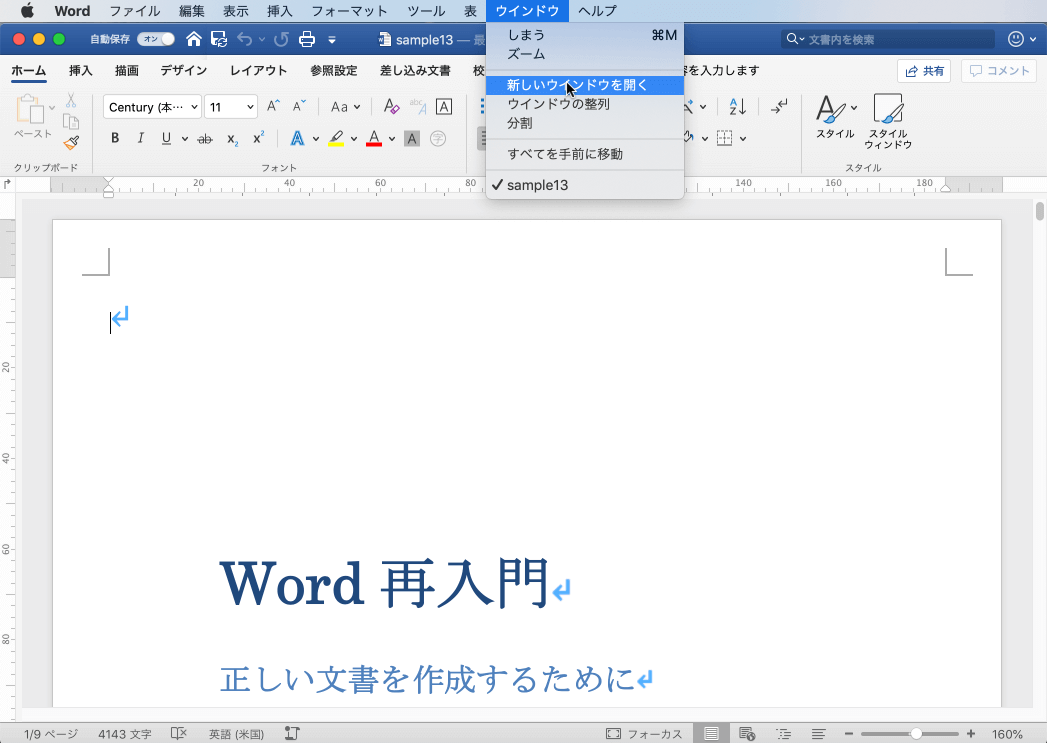Expand the undo history arrow
The height and width of the screenshot is (743, 1047).
pos(262,39)
